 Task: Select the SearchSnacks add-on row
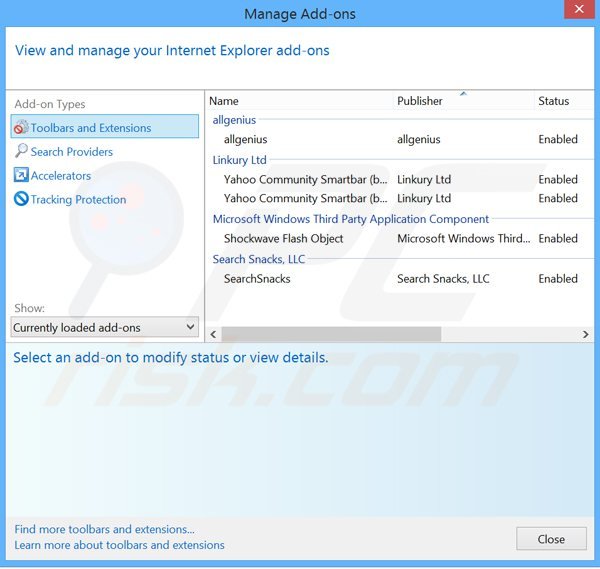click(400, 279)
